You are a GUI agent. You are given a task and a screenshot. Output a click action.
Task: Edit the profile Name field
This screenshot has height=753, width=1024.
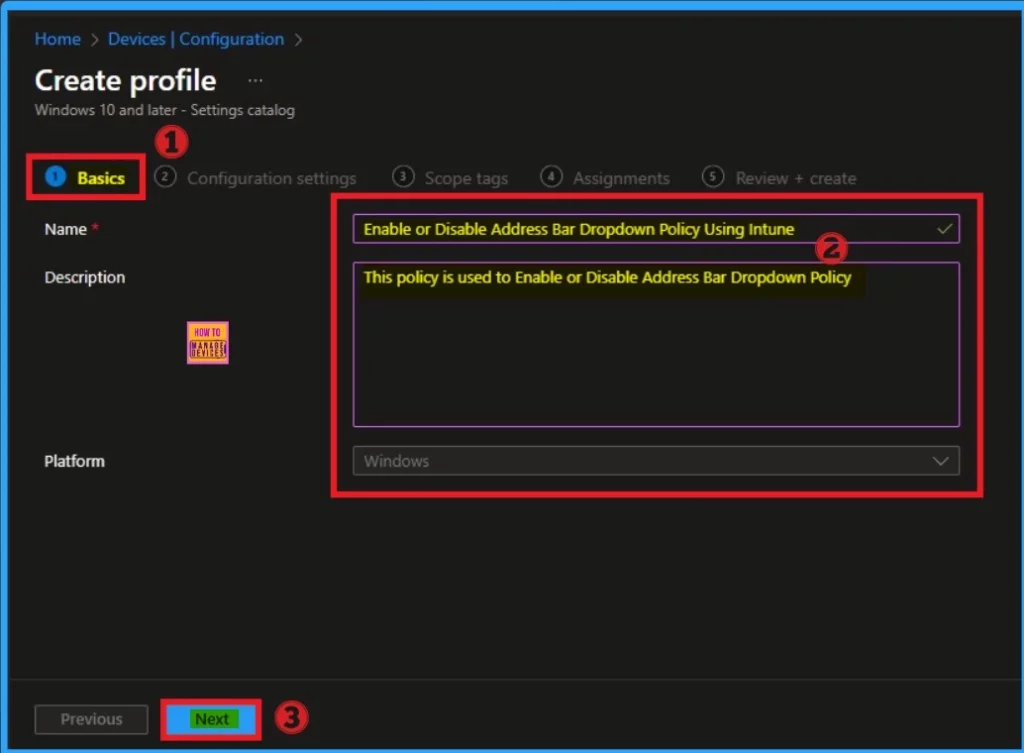pos(656,229)
